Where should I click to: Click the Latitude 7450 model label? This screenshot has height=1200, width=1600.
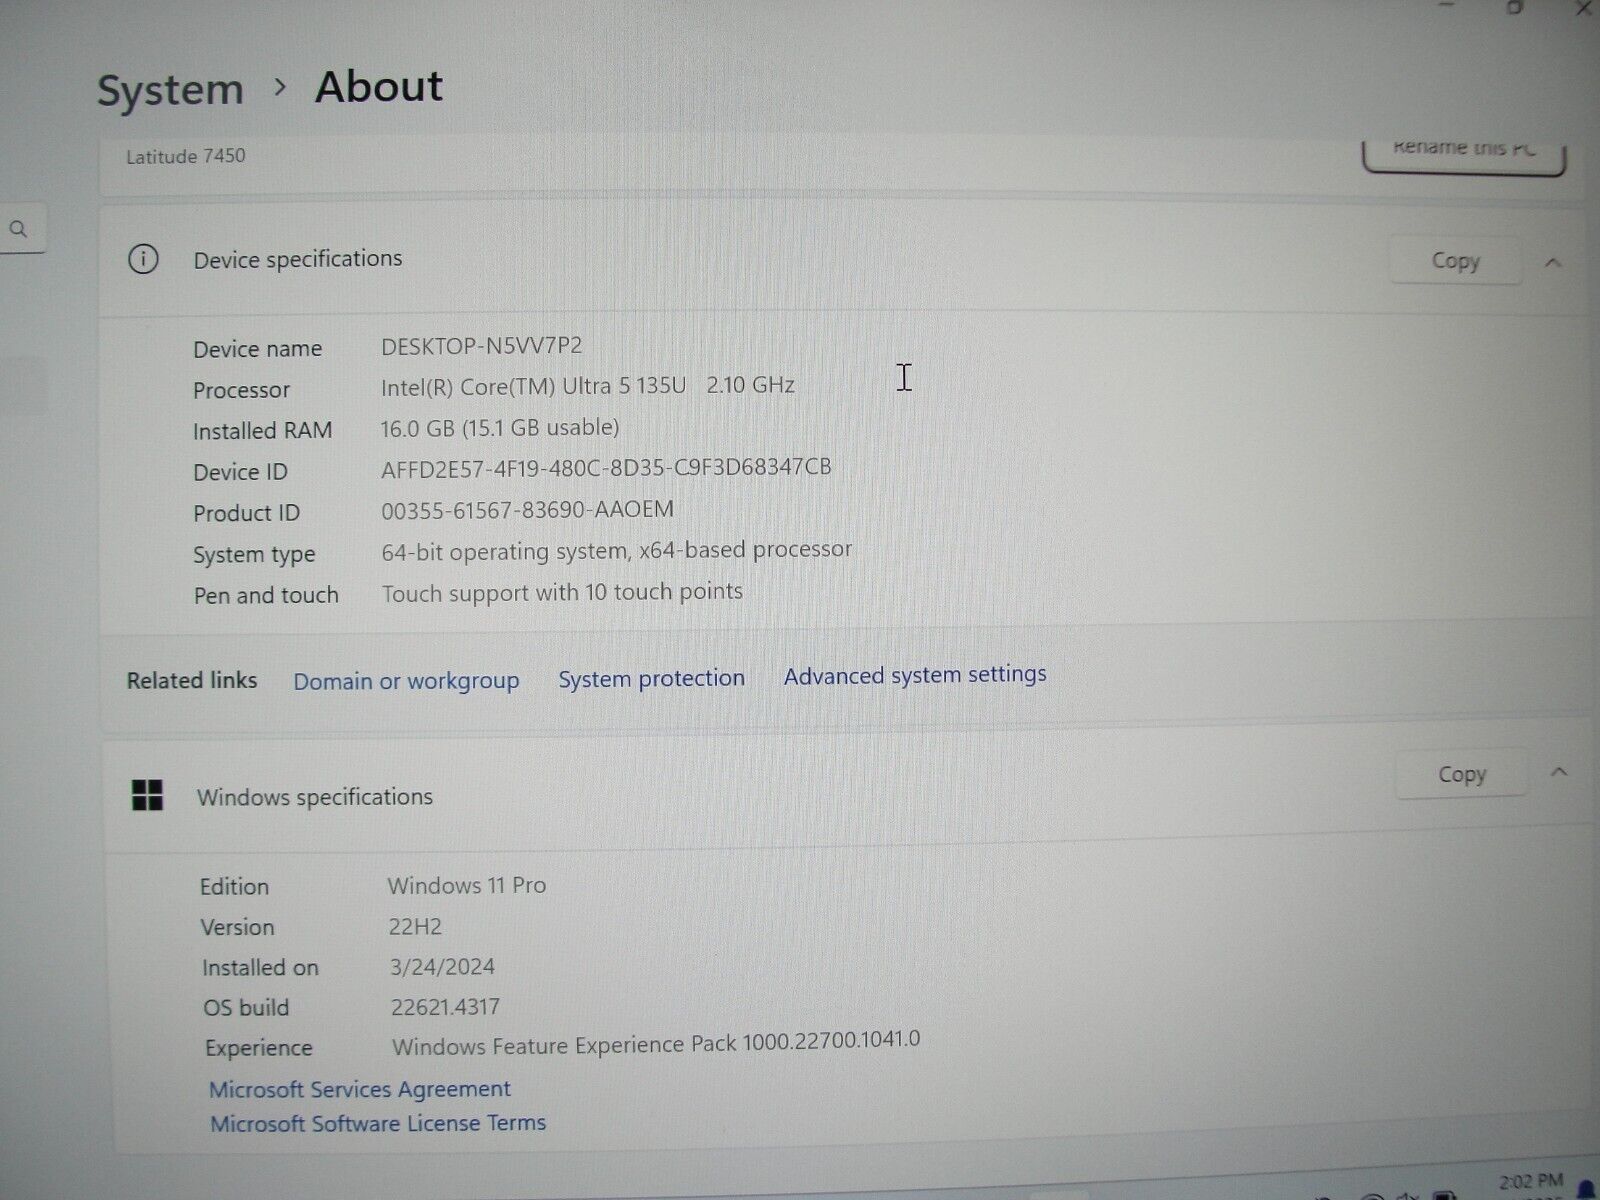pos(185,156)
